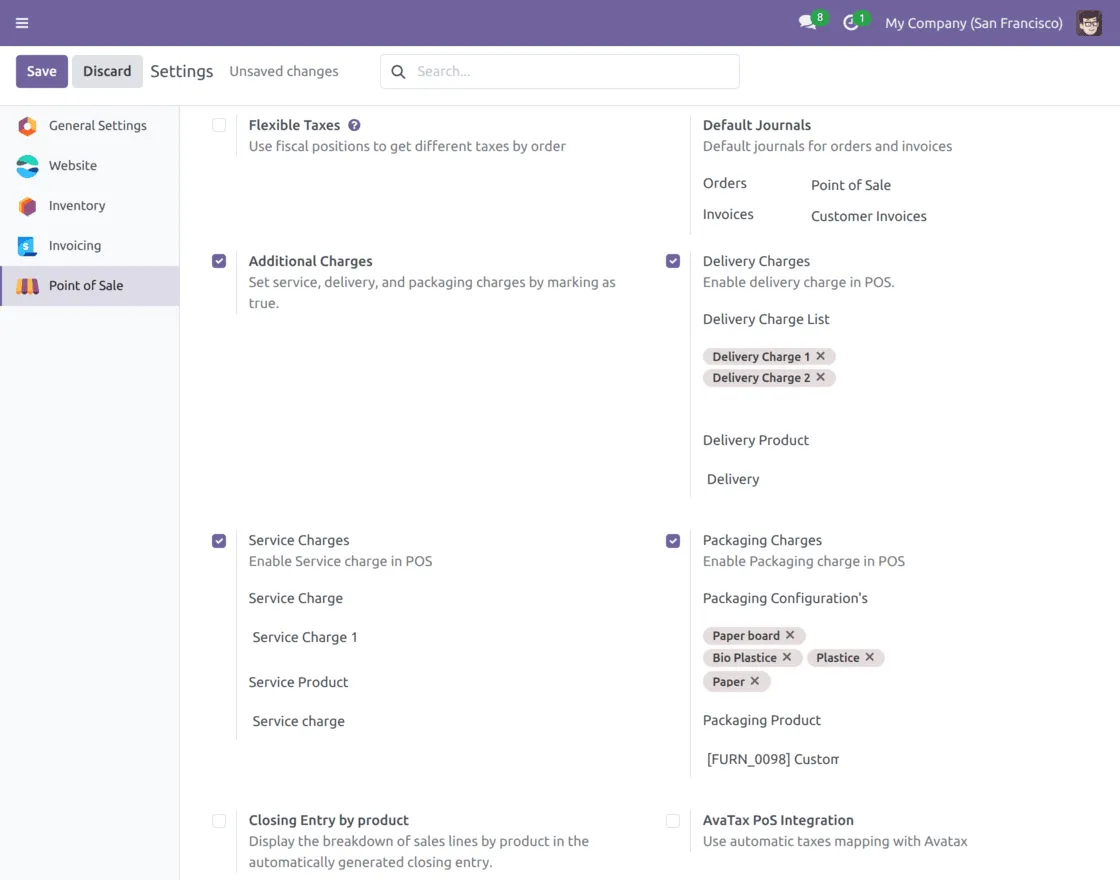Uncheck the Delivery Charges checkbox
Screen dimensions: 1120x880
673,261
